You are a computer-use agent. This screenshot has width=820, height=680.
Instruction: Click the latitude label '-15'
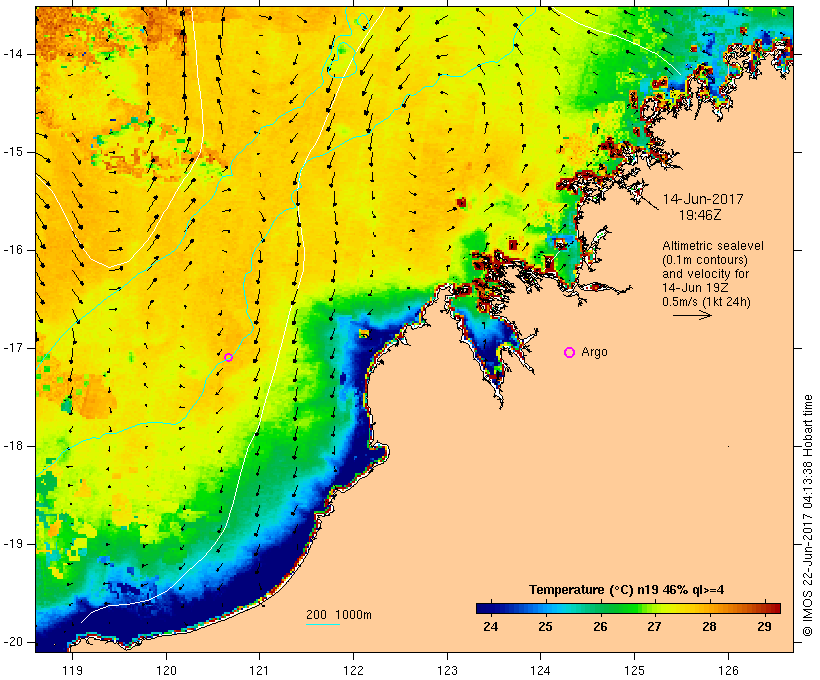tap(13, 152)
